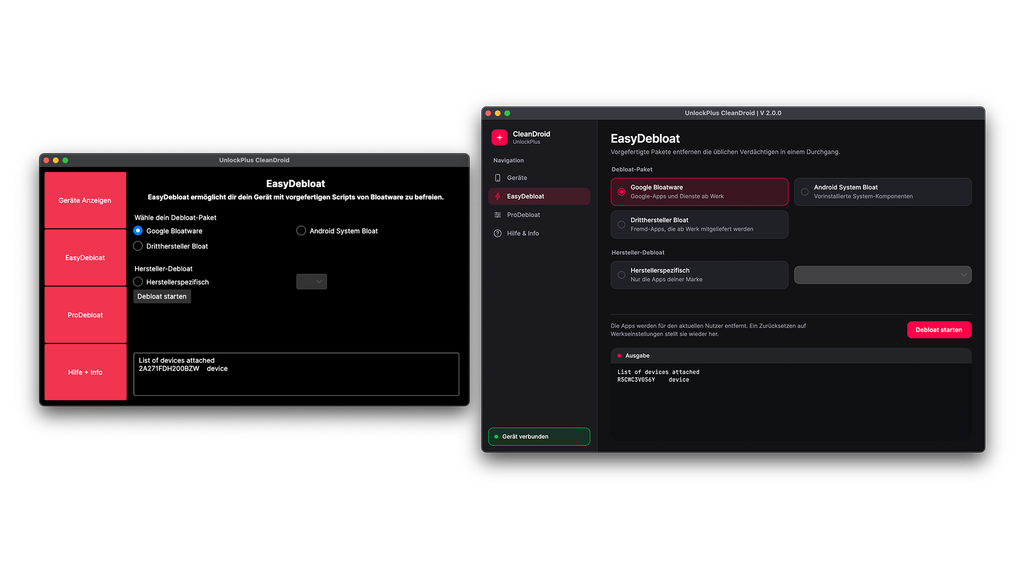Screen dimensions: 1024x576
Task: Select Google Bloatware radio in the red-sidebar window
Action: [x=138, y=231]
